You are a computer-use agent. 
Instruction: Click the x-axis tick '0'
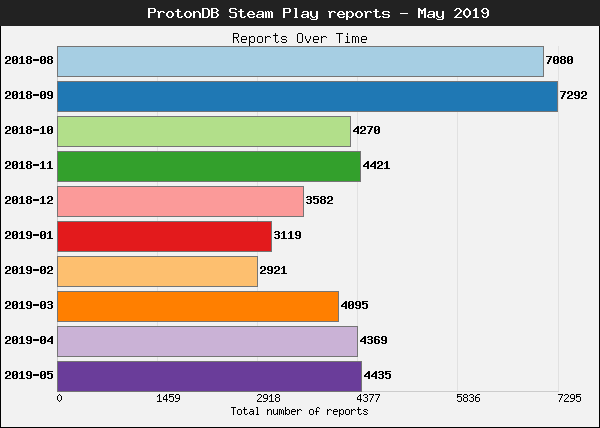[x=59, y=398]
